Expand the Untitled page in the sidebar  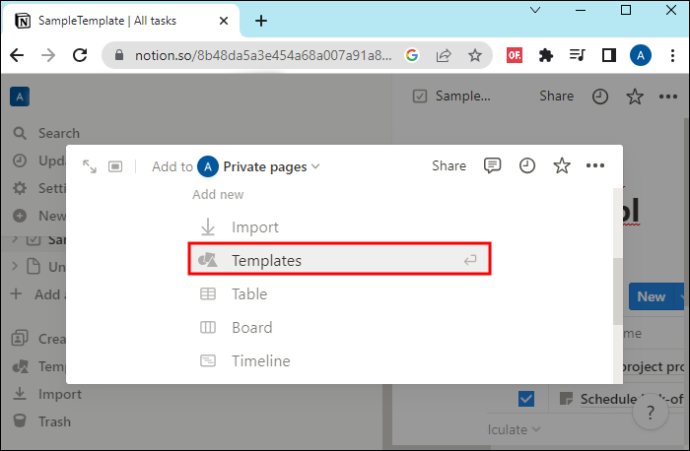tap(15, 267)
